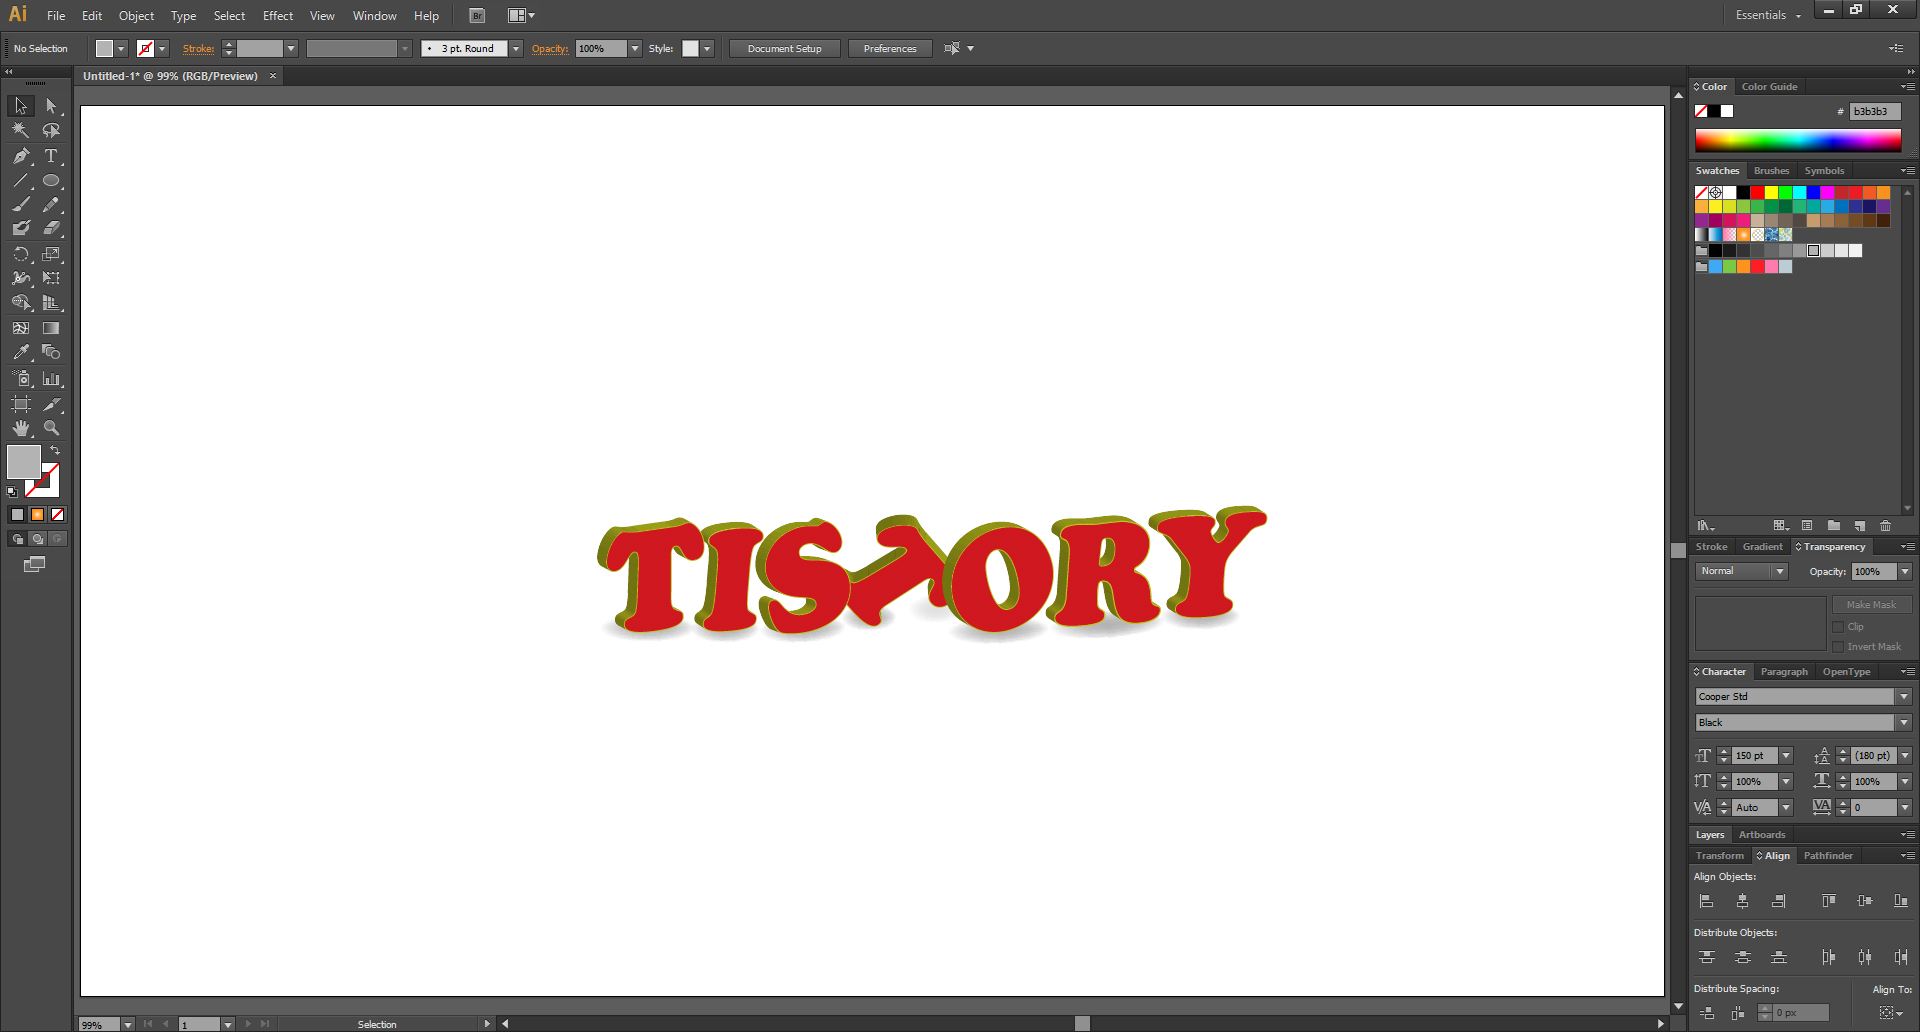
Task: Open the Object menu
Action: click(x=136, y=16)
